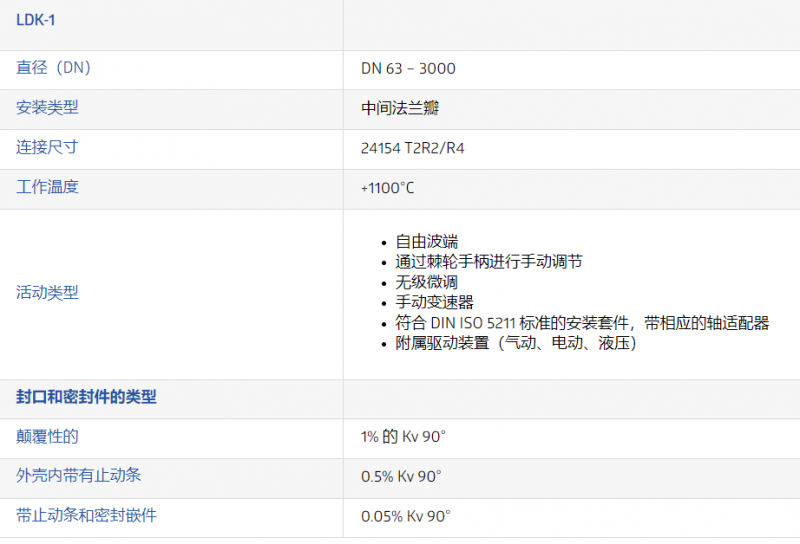Click the 通过棘轮手柄进行手动调节 bullet item
This screenshot has height=544, width=800.
(x=488, y=261)
